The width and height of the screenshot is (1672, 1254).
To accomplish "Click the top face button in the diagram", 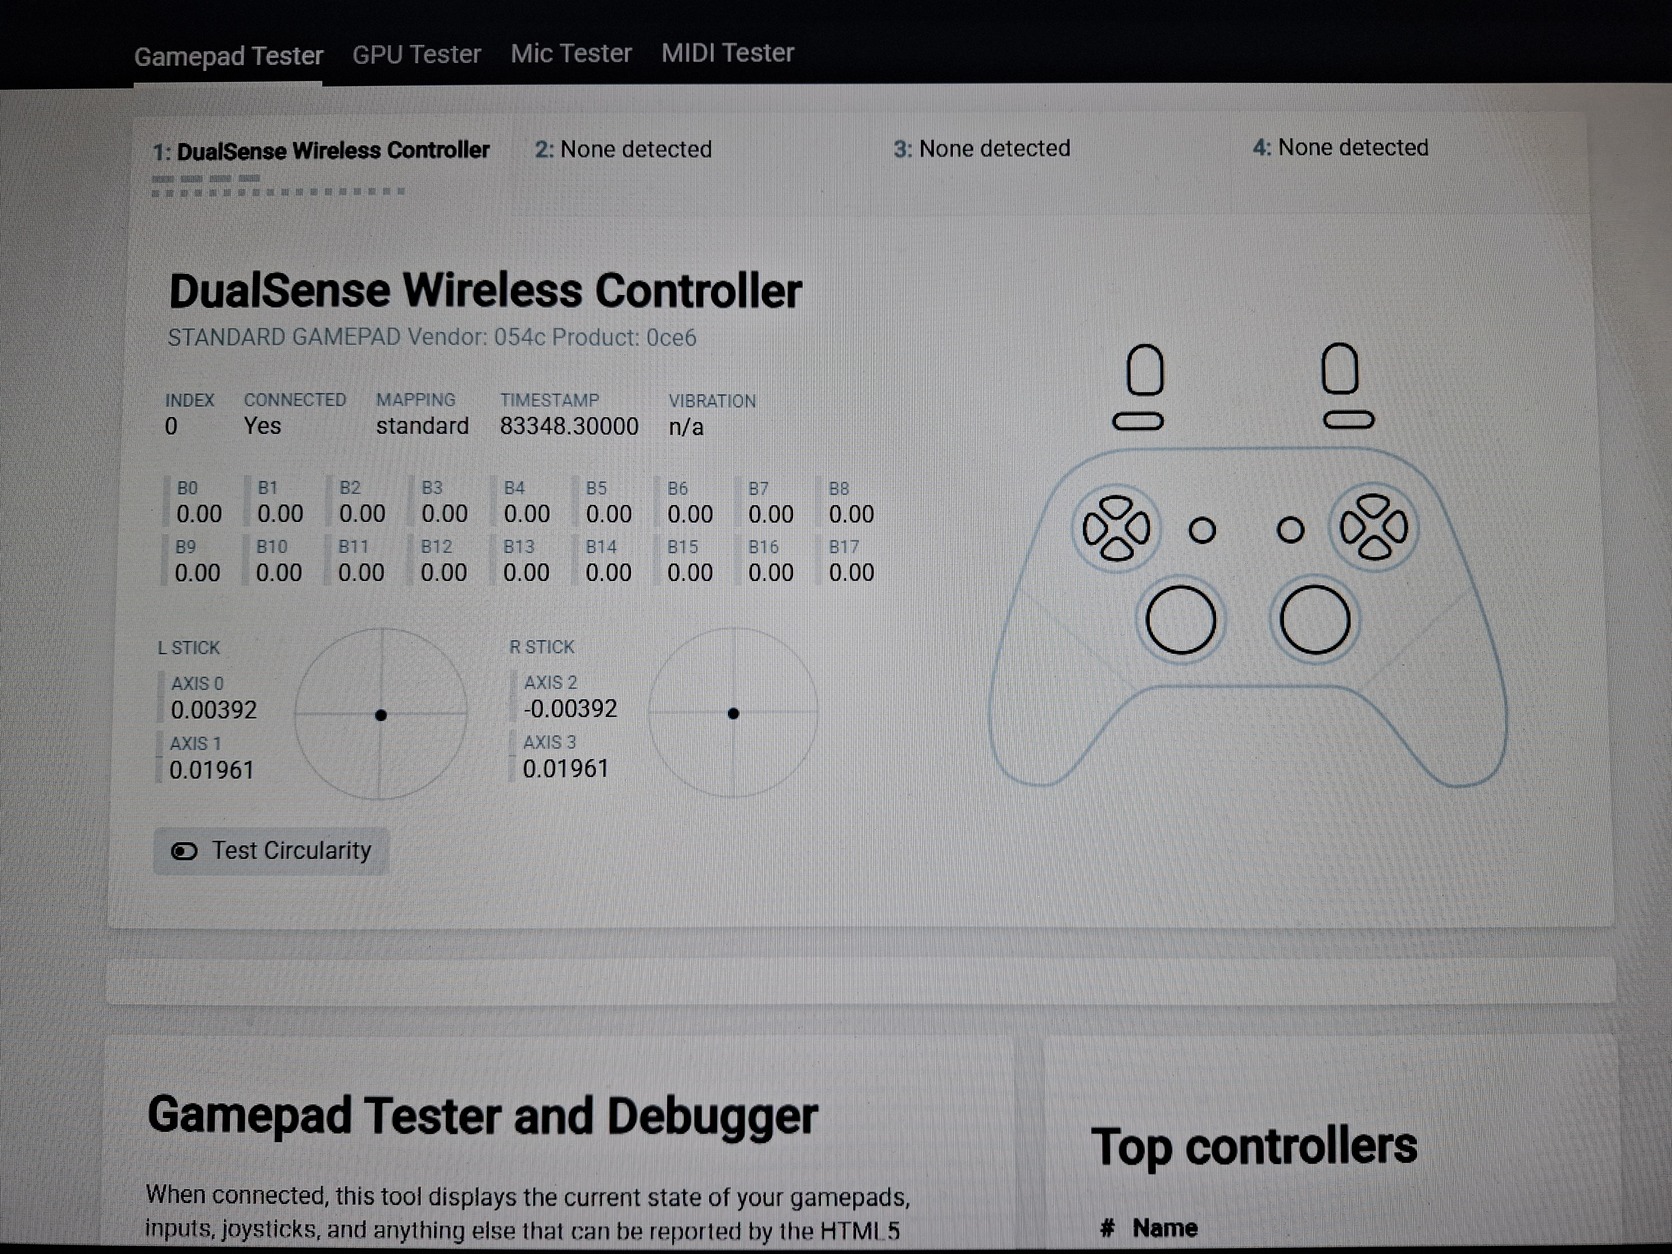I will click(1374, 505).
